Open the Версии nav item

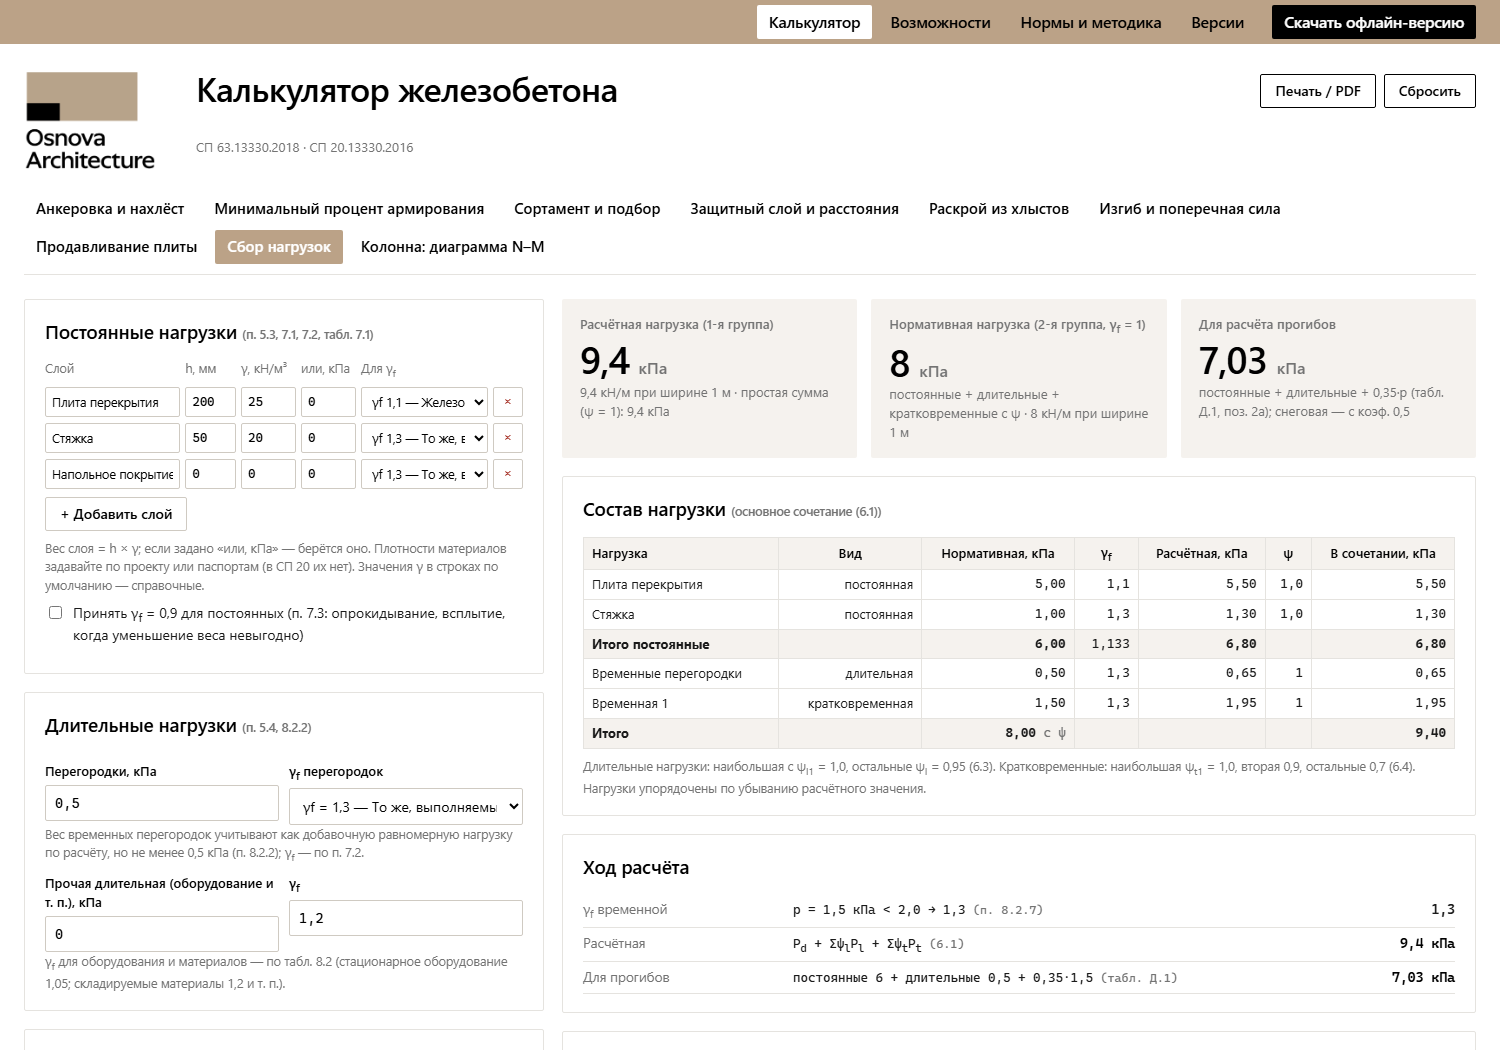click(1218, 22)
